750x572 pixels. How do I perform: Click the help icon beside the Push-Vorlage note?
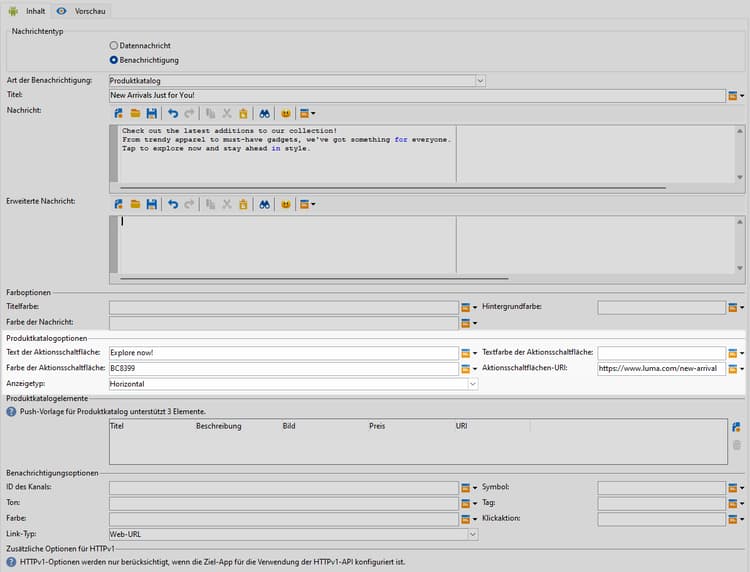(x=11, y=411)
